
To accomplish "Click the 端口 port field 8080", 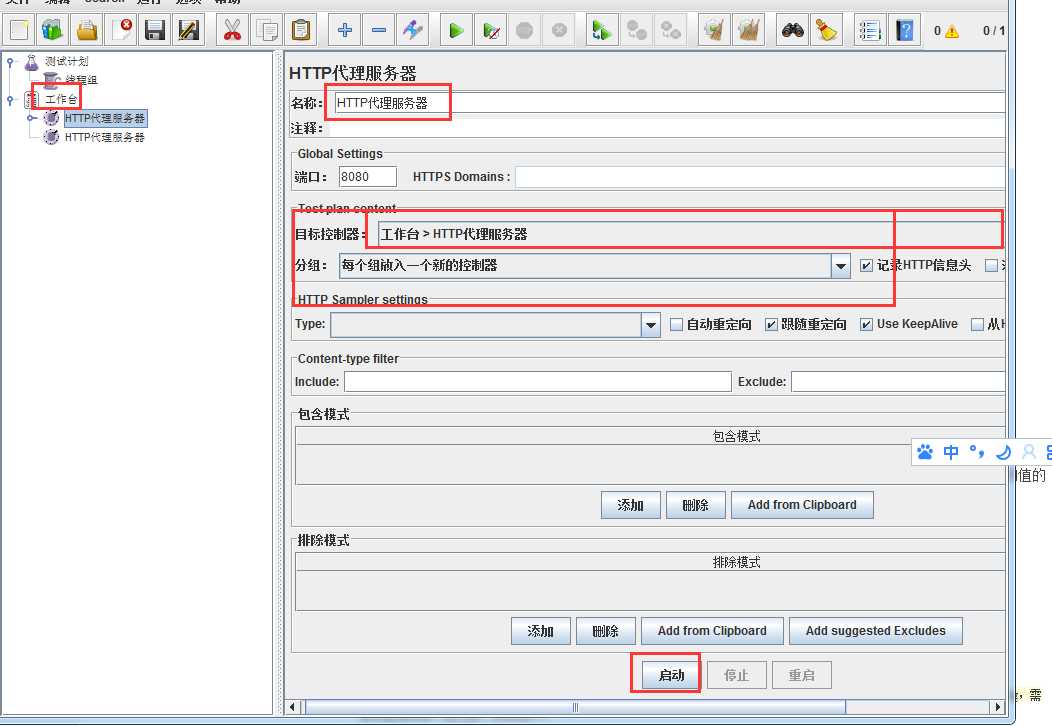I will 368,177.
